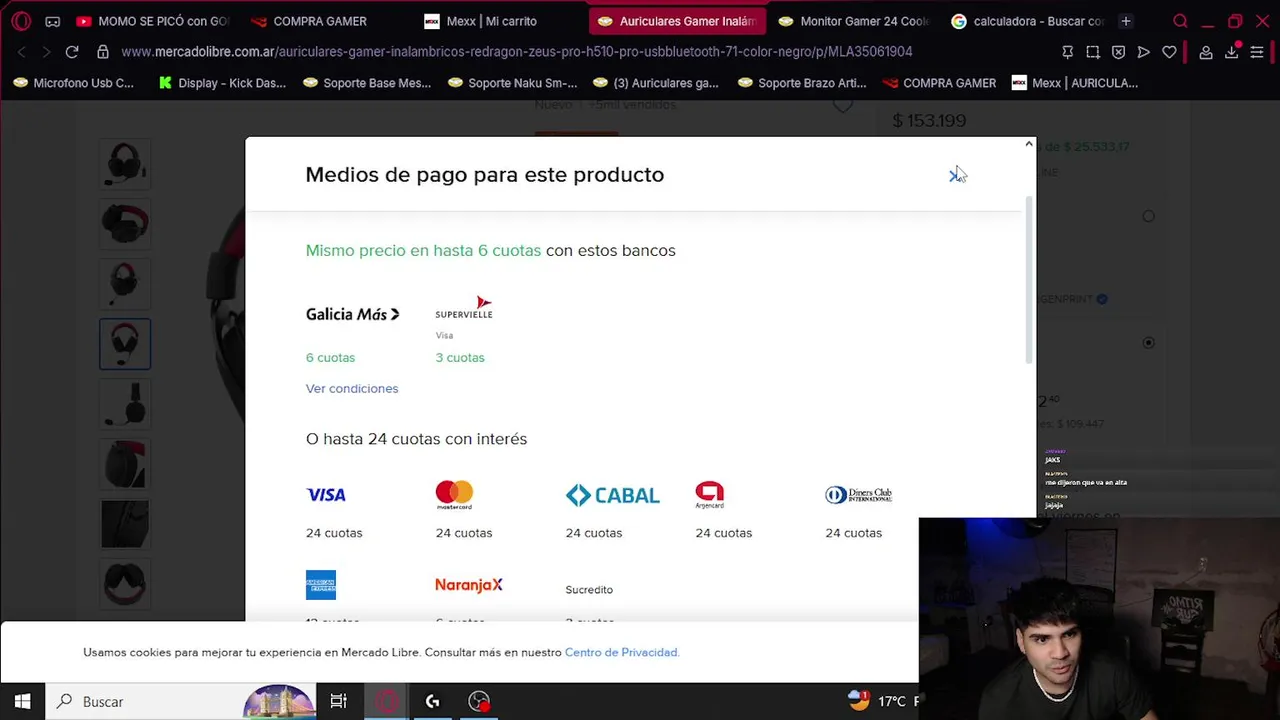The height and width of the screenshot is (720, 1280).
Task: Click the Sucredito label
Action: (x=589, y=590)
